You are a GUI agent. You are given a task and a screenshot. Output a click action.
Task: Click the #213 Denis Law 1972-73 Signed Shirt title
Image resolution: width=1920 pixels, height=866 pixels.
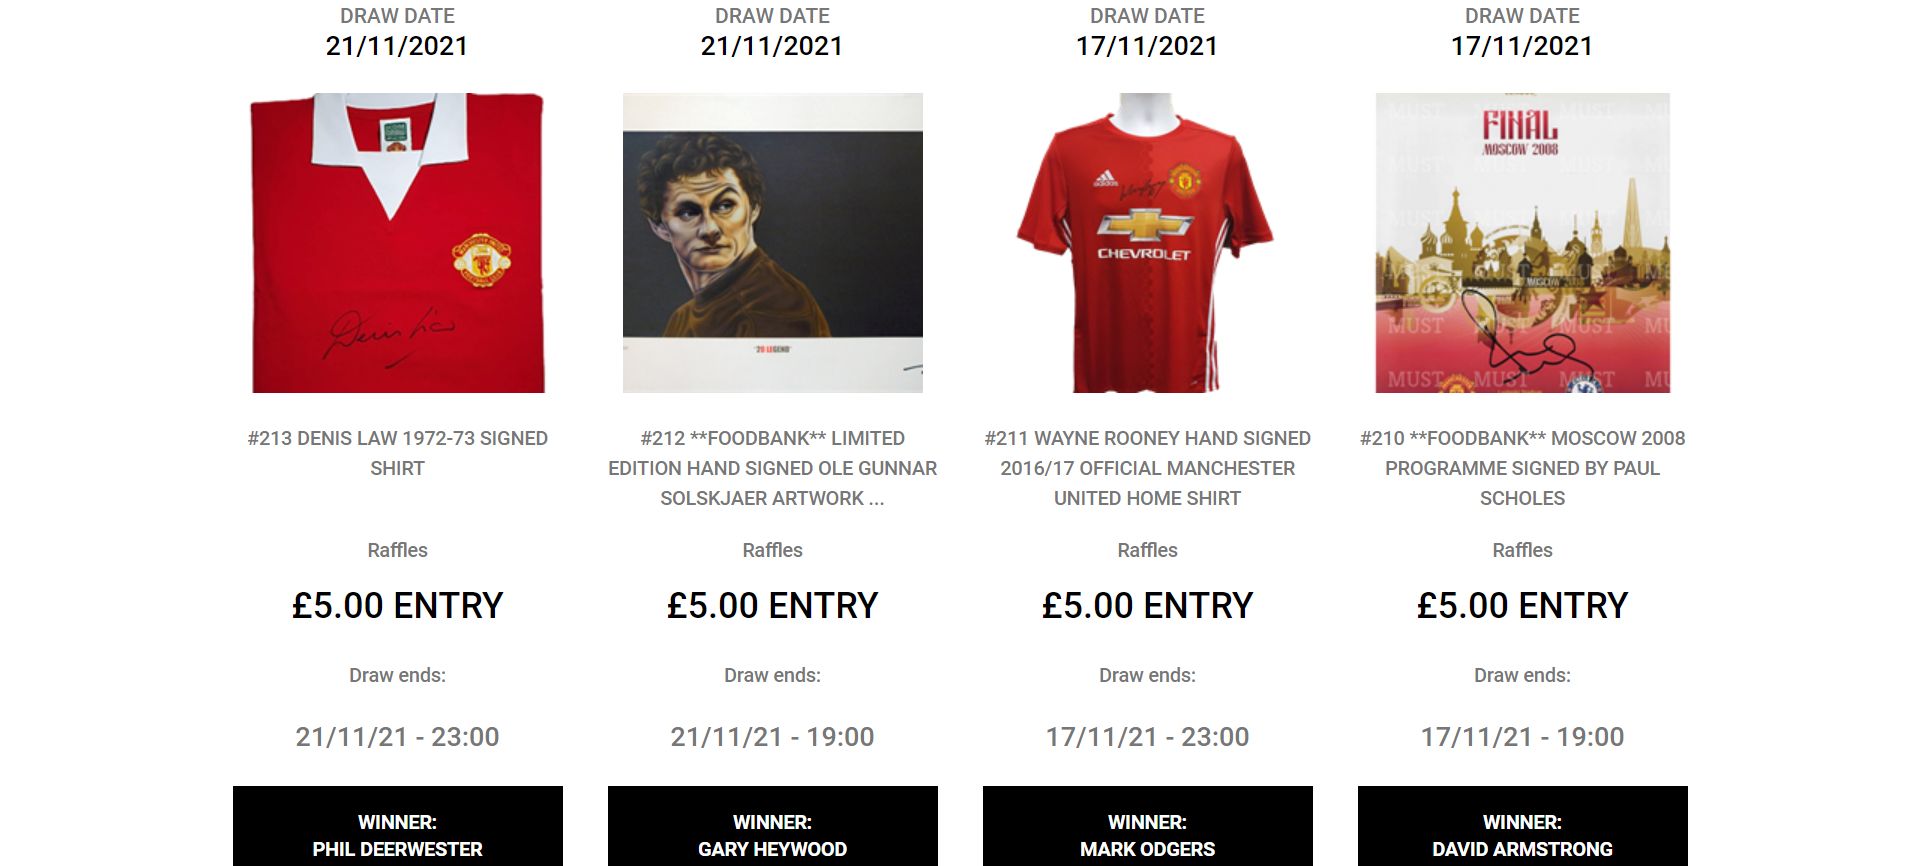(x=397, y=453)
